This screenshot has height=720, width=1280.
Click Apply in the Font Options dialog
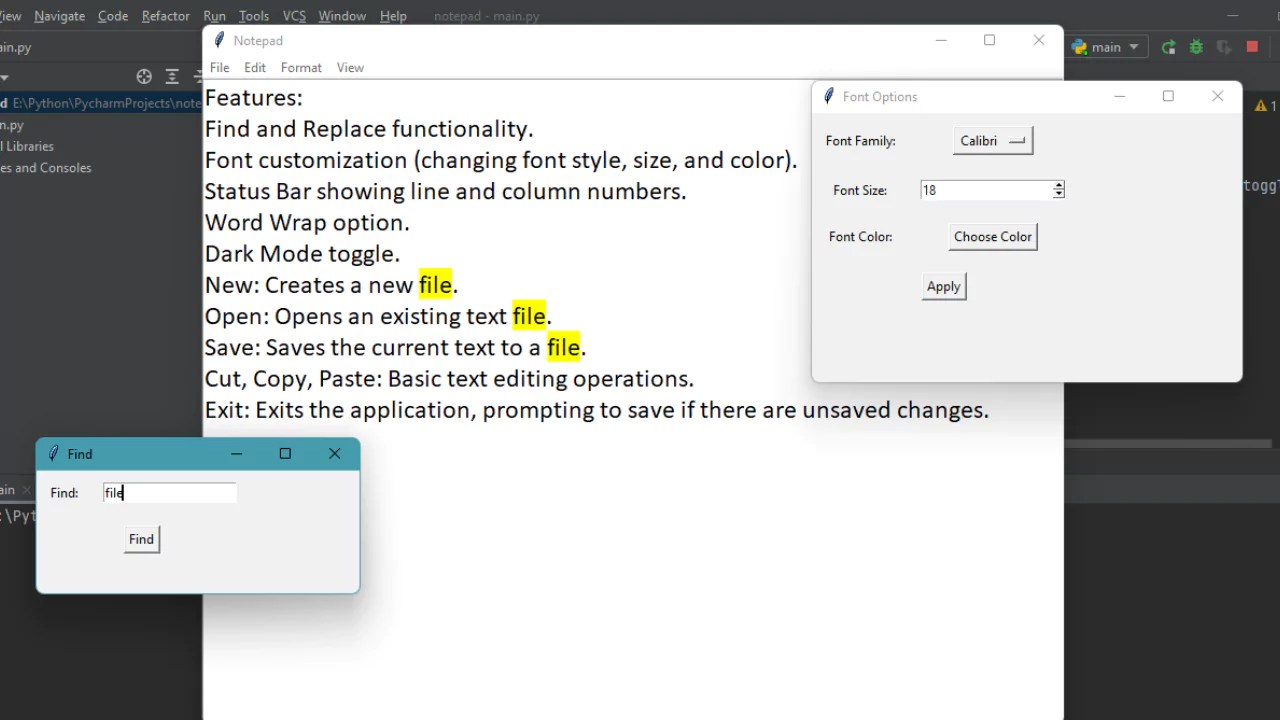943,286
